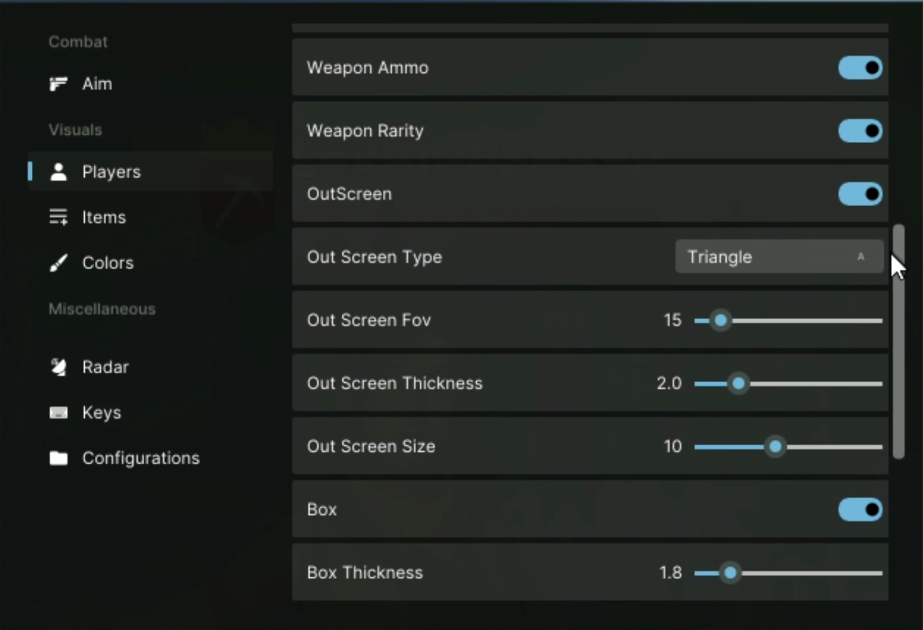Screen dimensions: 923x630
Task: Click the Items list icon
Action: 59,217
